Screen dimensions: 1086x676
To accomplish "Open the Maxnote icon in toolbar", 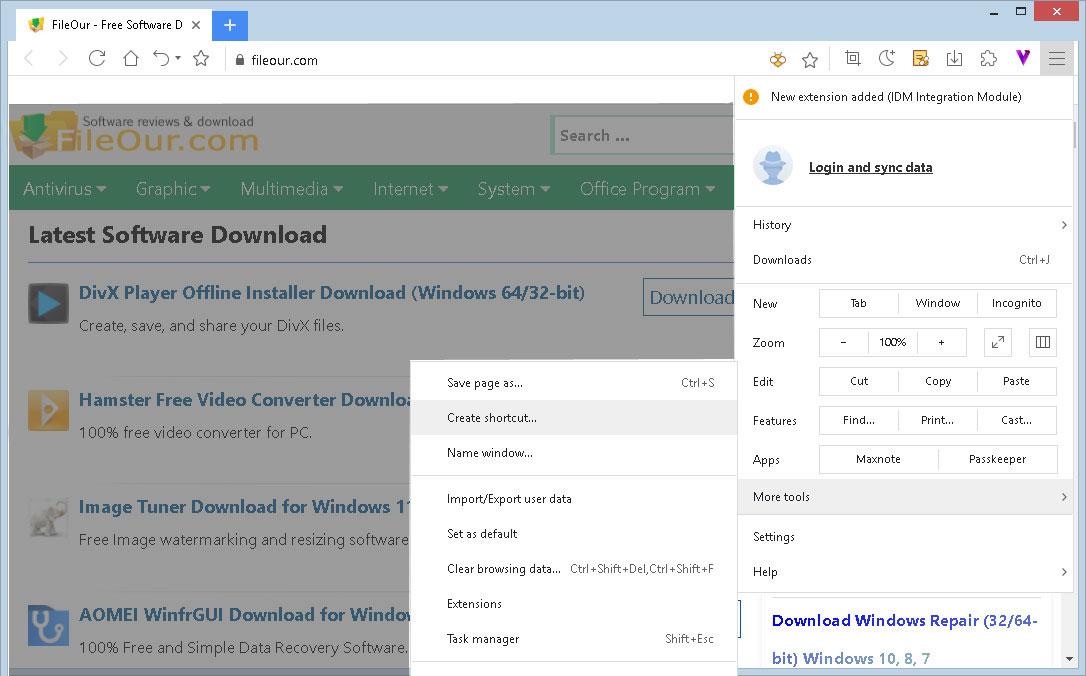I will pos(920,59).
